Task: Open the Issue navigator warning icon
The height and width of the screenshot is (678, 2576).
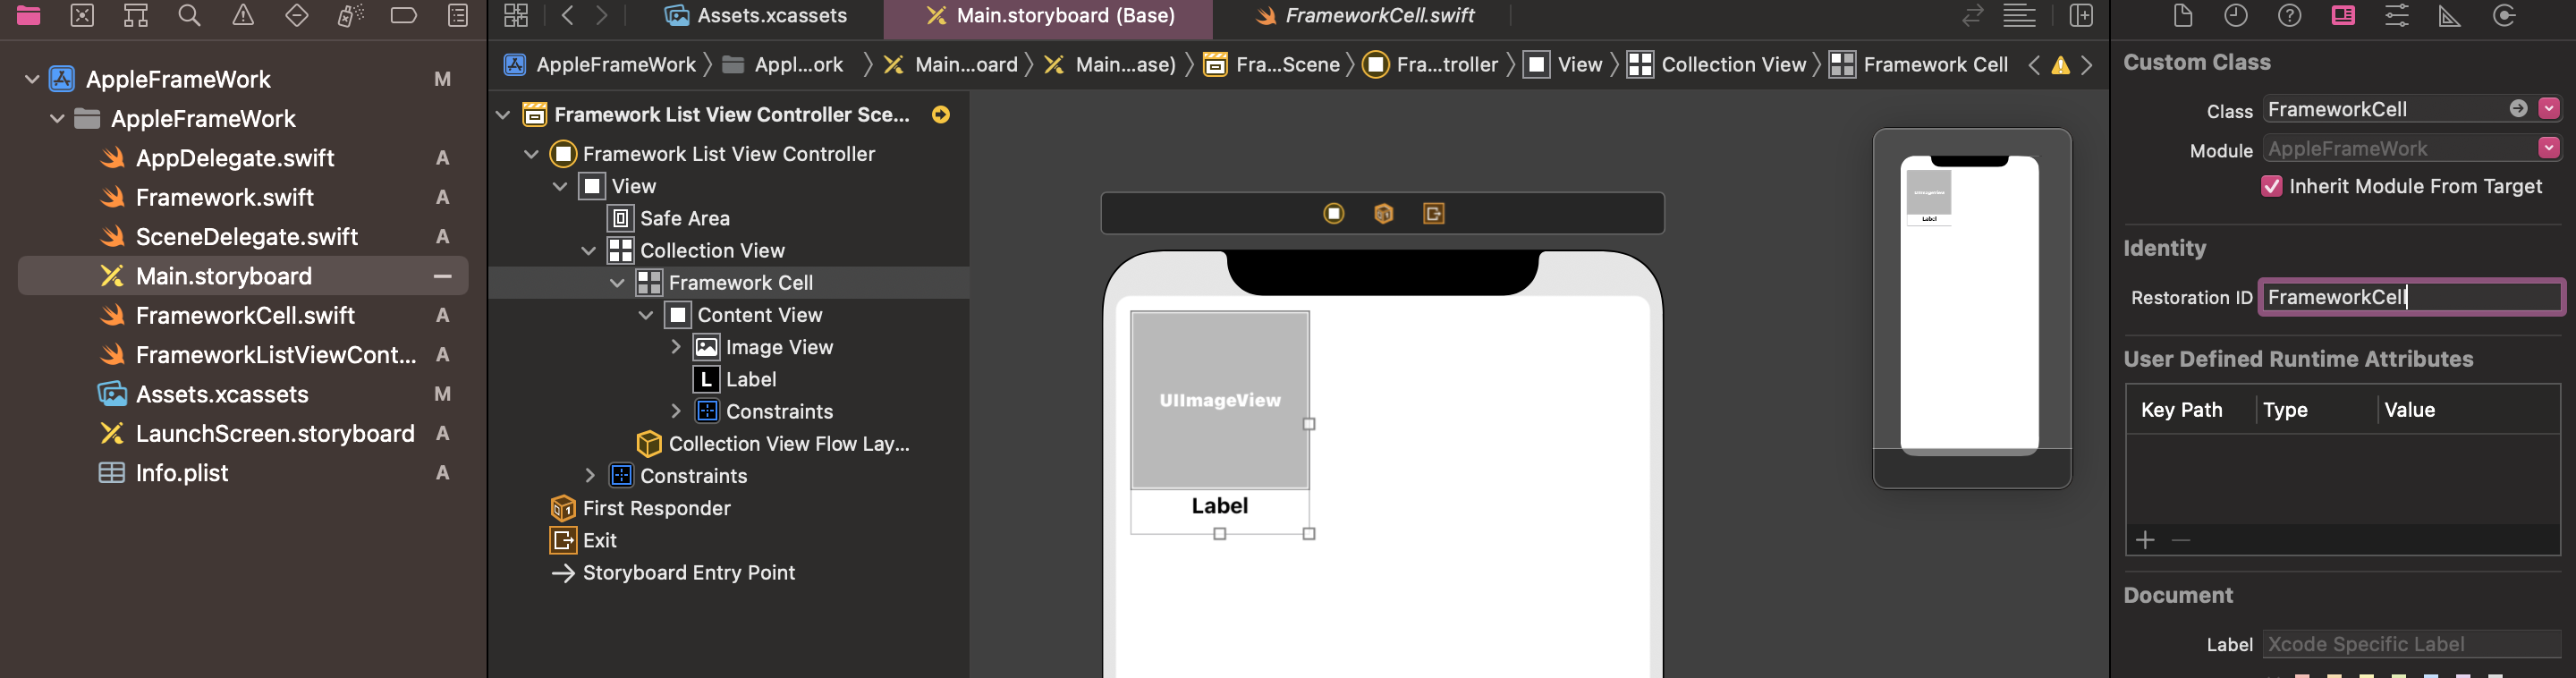Action: pos(243,15)
